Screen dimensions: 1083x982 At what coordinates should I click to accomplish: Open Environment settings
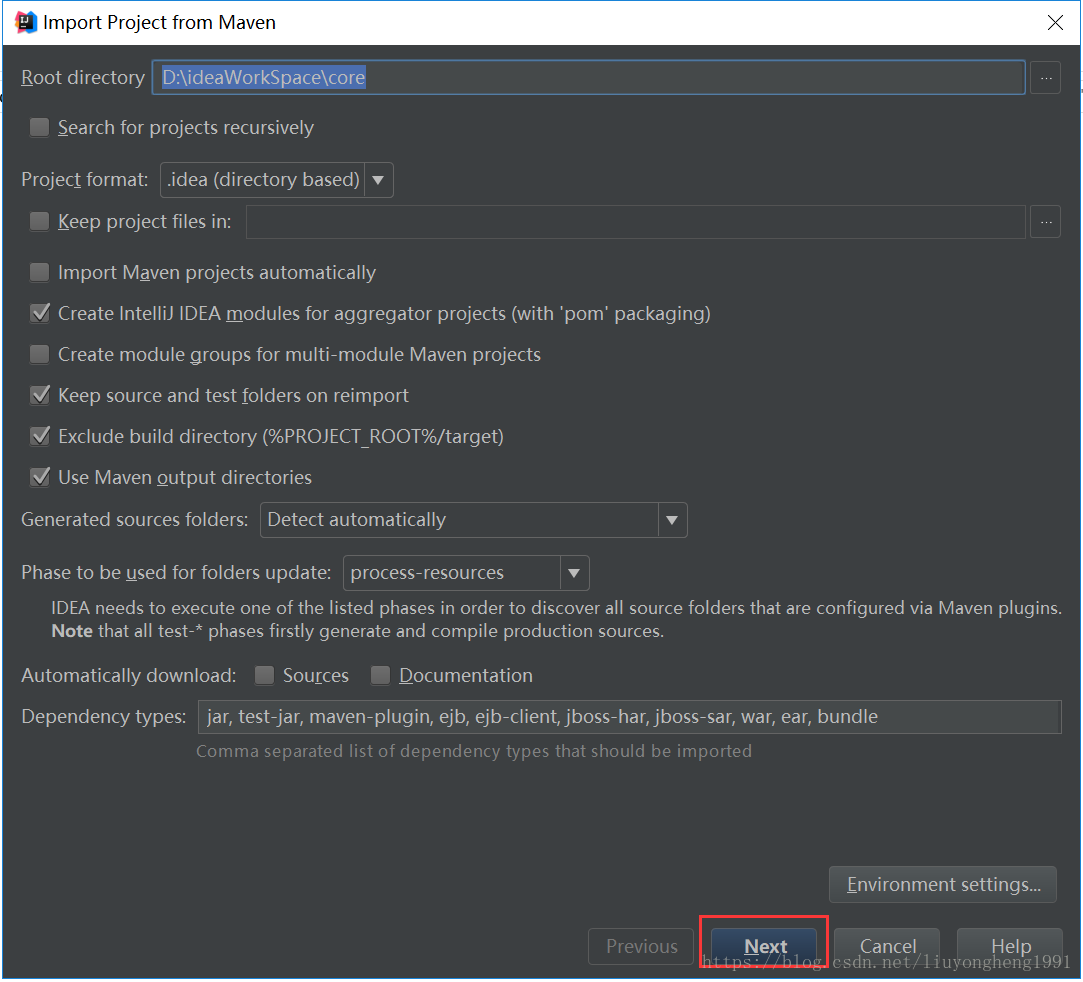943,885
